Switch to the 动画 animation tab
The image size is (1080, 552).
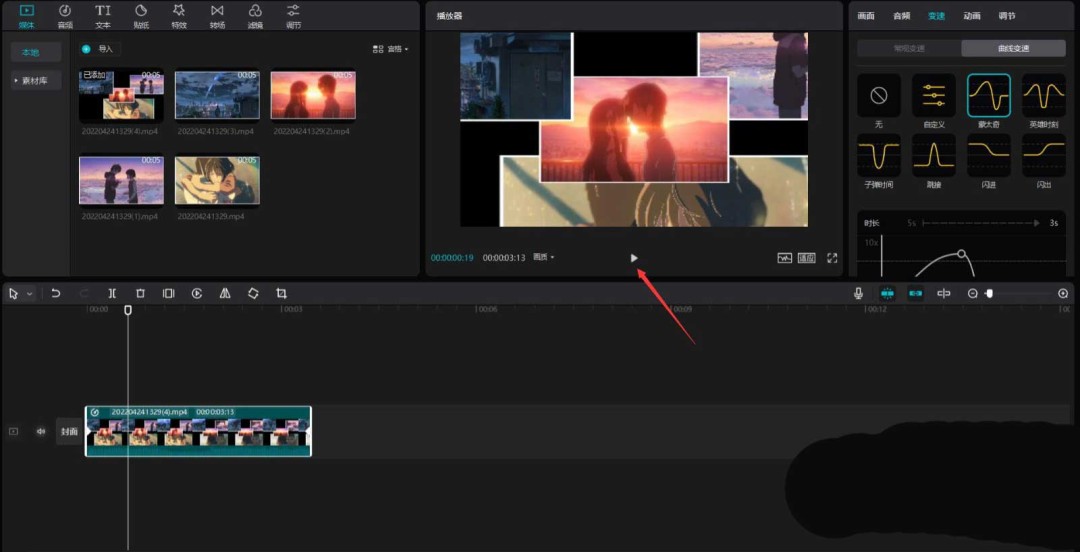tap(972, 16)
